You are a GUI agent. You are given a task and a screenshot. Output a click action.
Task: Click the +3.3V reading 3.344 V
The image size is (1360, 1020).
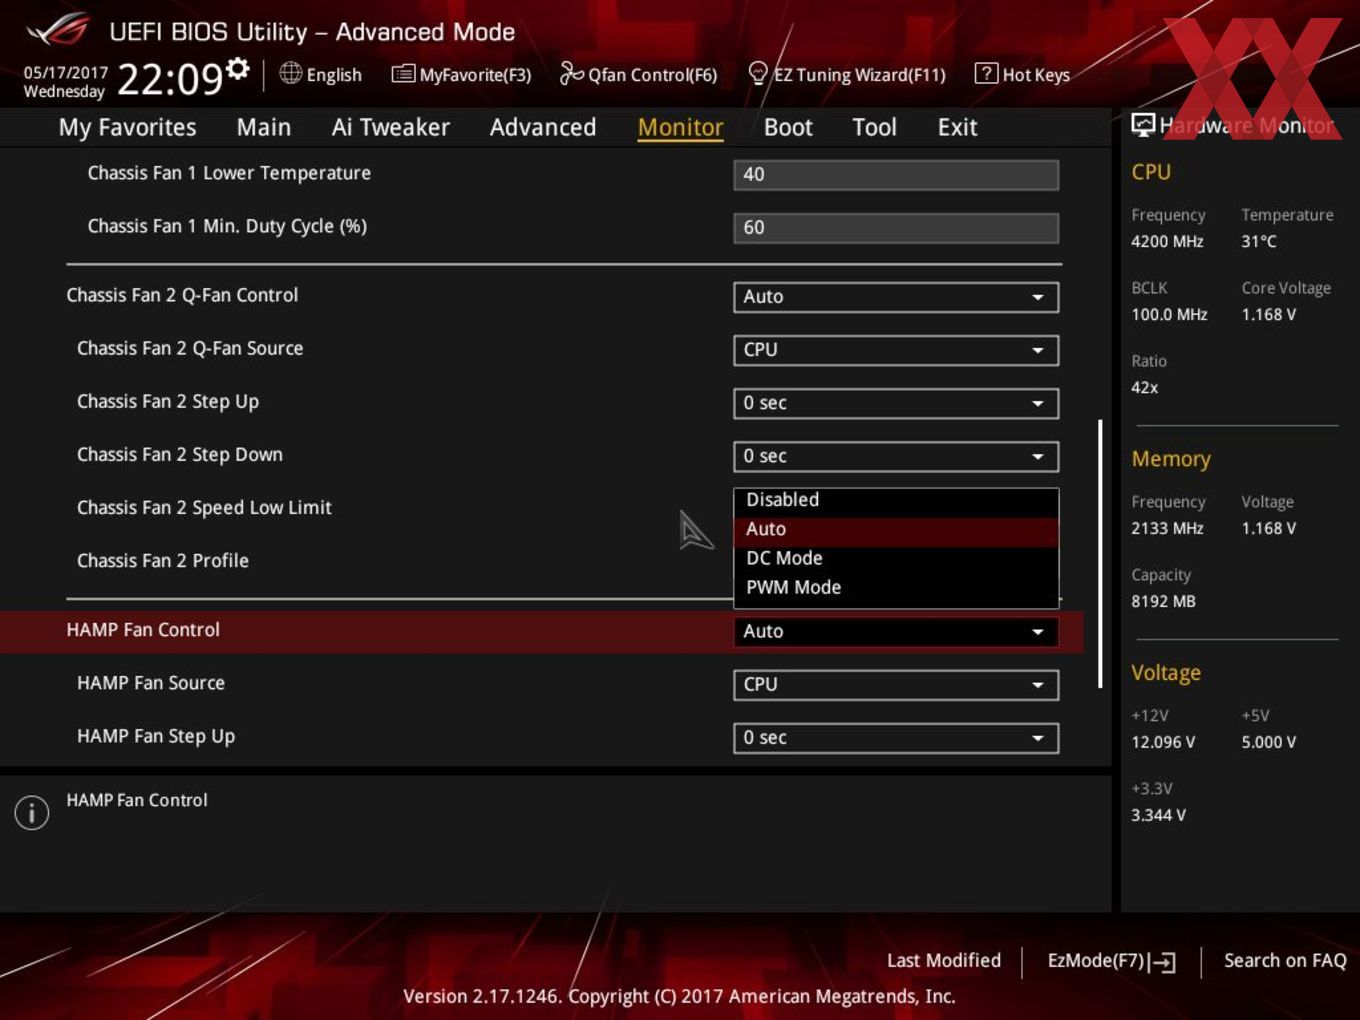(x=1158, y=815)
